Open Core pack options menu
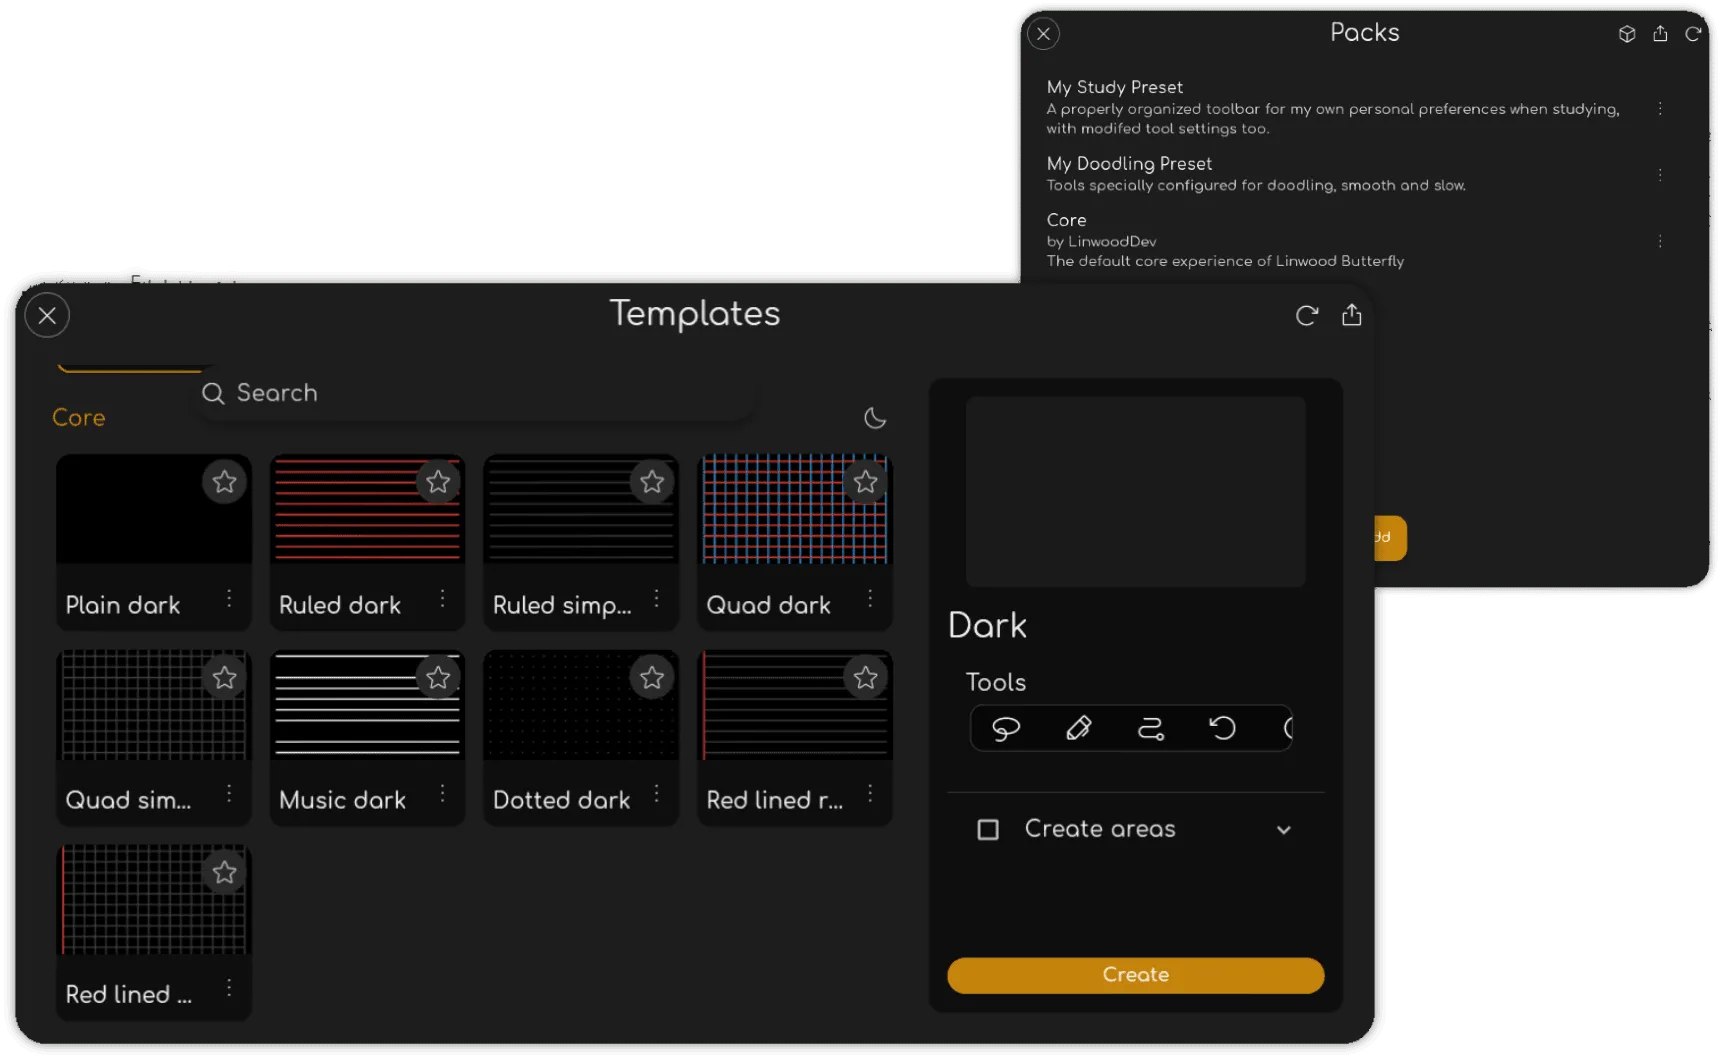 [x=1660, y=242]
